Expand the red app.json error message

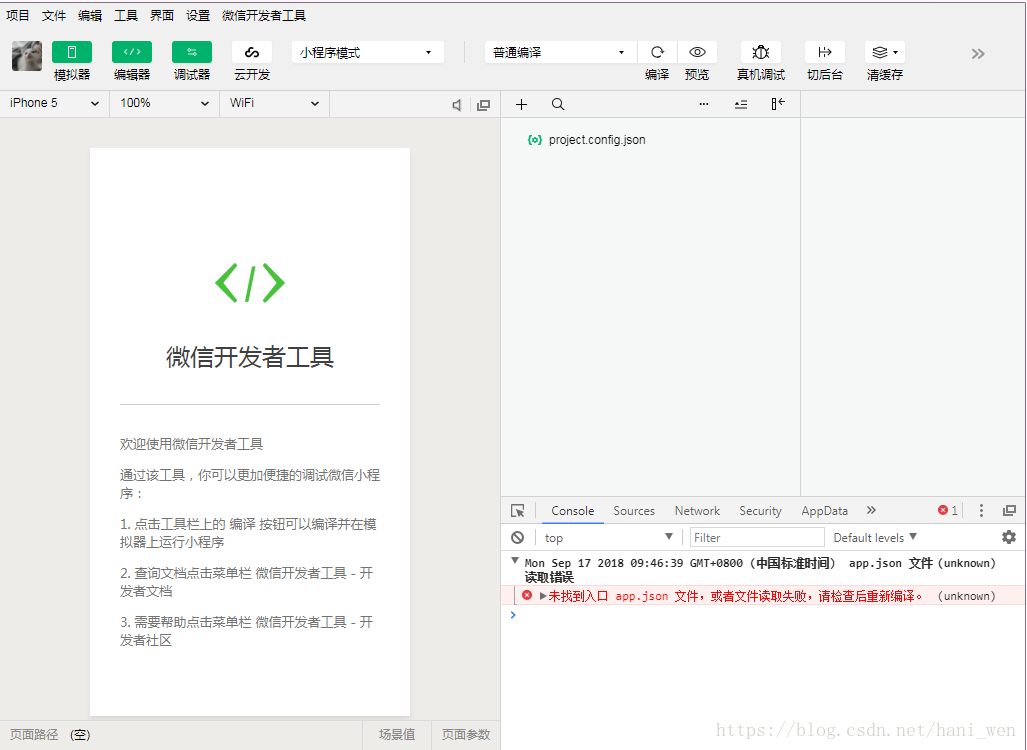542,596
